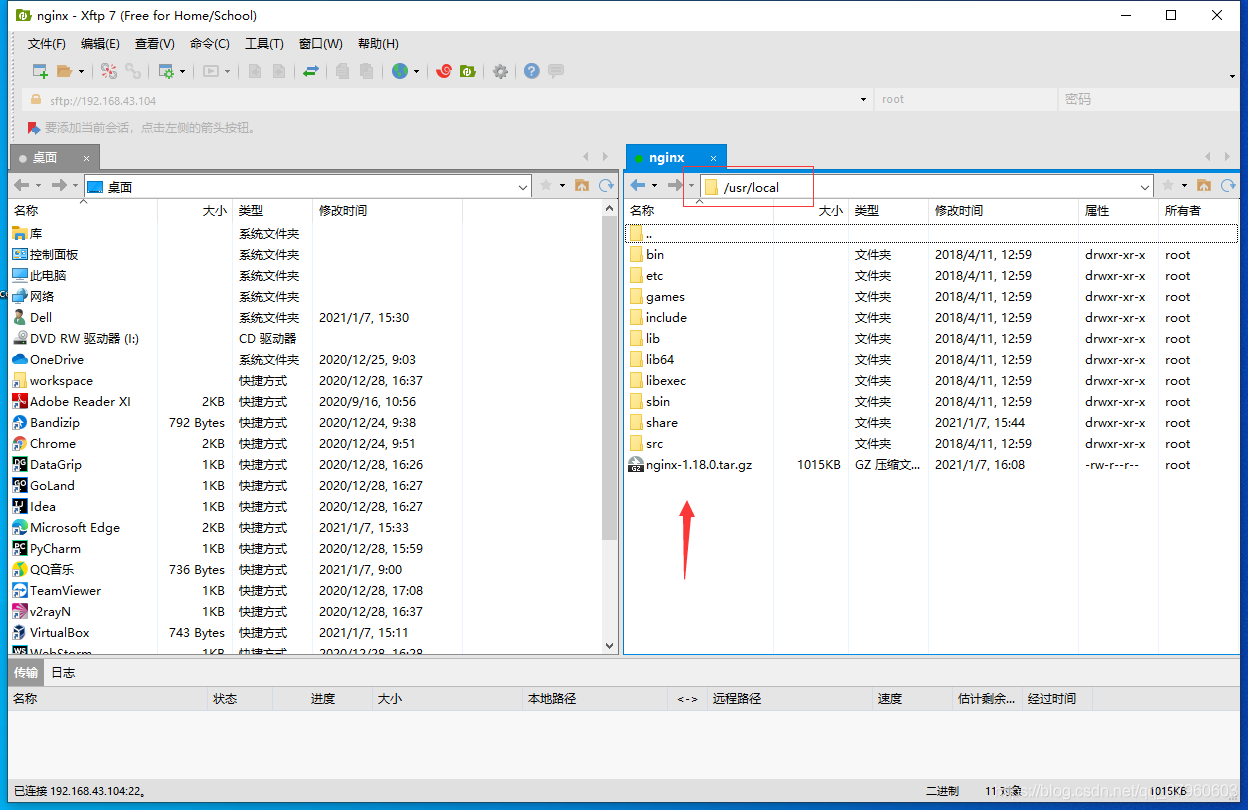Click Back arrow in remote nginx pane
1248x810 pixels.
(637, 185)
